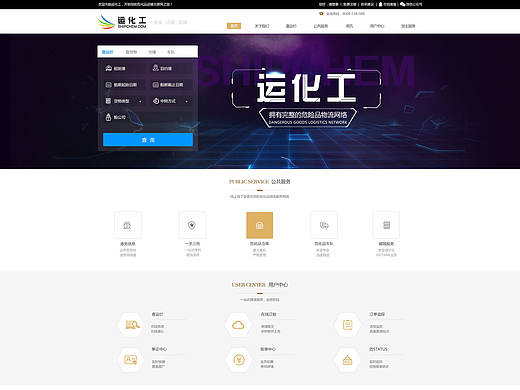Click the 单证中心 title in User Center

(x=159, y=349)
